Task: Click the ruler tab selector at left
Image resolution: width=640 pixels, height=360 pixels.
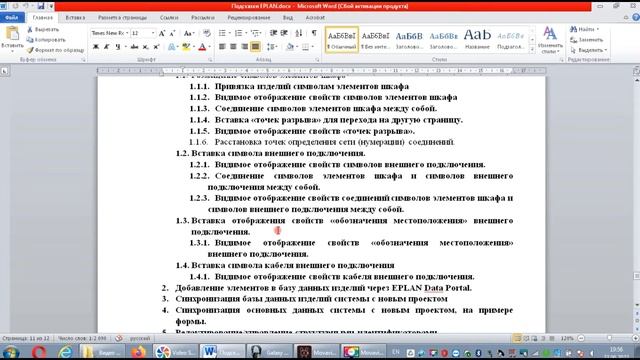Action: 4,71
